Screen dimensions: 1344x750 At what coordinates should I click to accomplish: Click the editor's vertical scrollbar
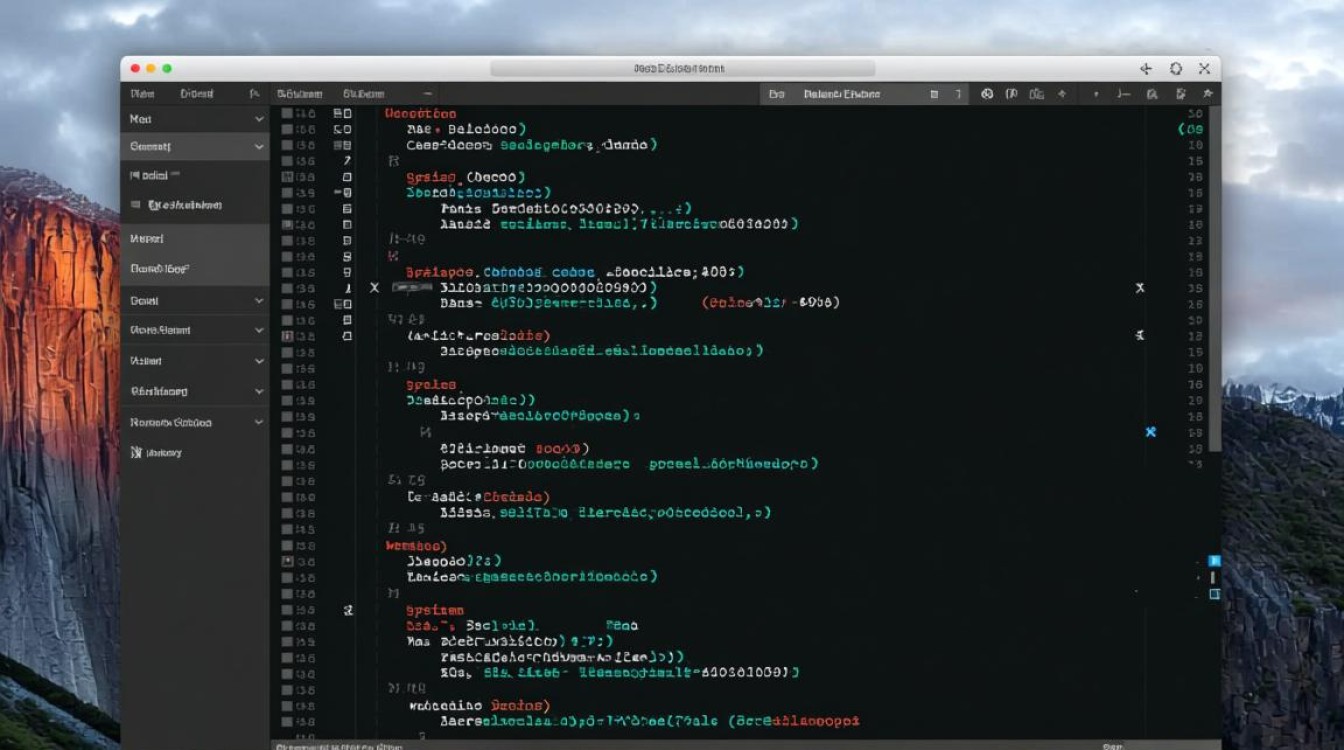click(x=1215, y=280)
